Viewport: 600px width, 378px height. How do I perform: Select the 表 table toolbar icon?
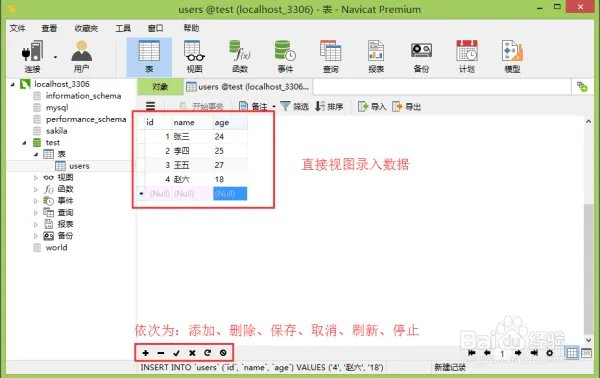click(149, 57)
